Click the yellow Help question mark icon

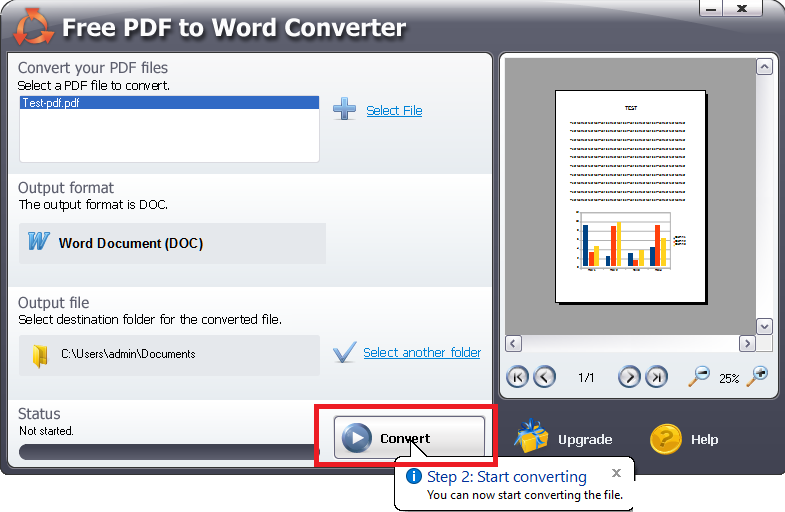pyautogui.click(x=666, y=439)
